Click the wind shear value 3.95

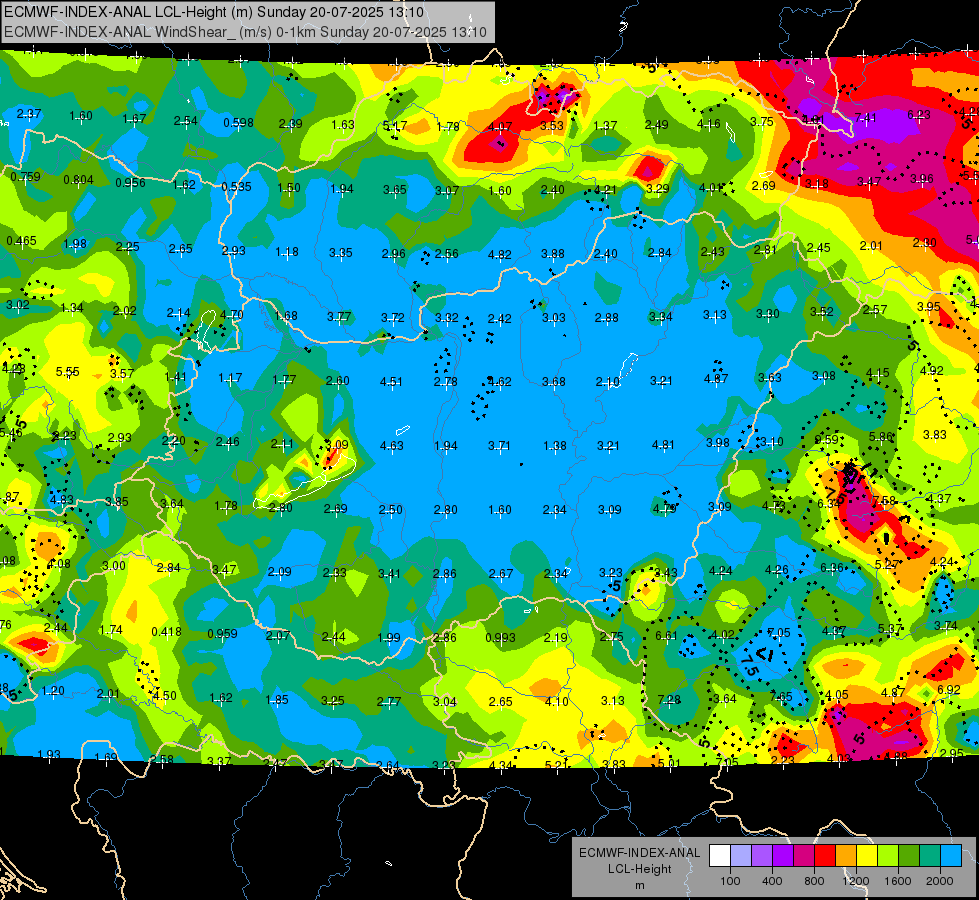[928, 307]
